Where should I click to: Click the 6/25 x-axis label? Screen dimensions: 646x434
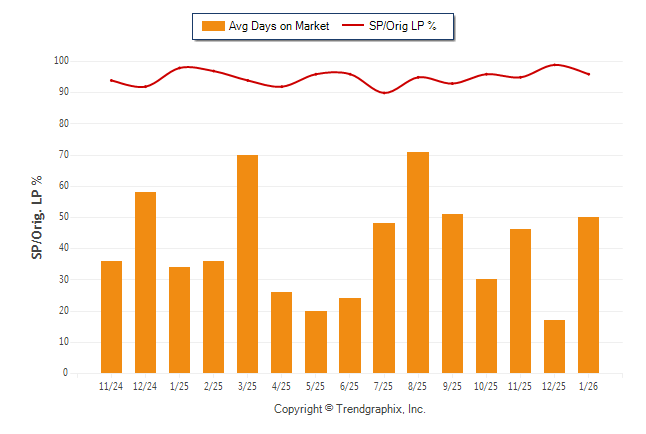349,385
